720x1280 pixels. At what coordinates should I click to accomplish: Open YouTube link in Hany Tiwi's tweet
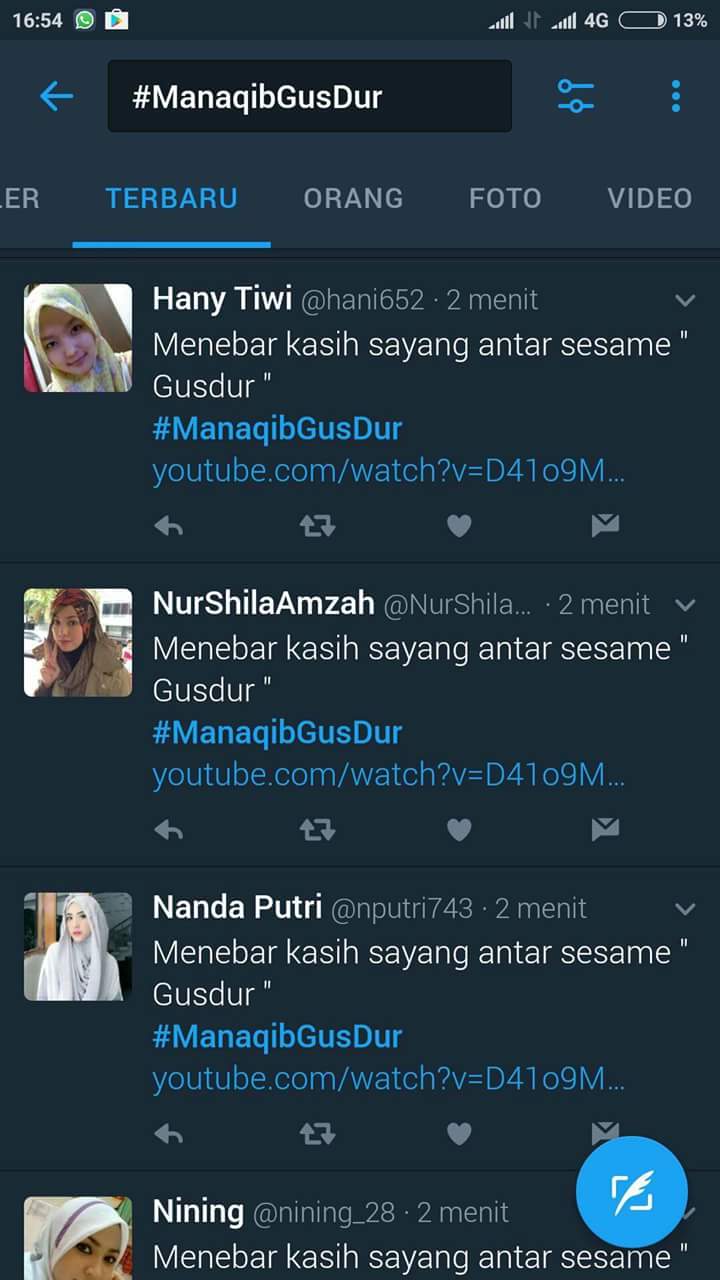389,471
